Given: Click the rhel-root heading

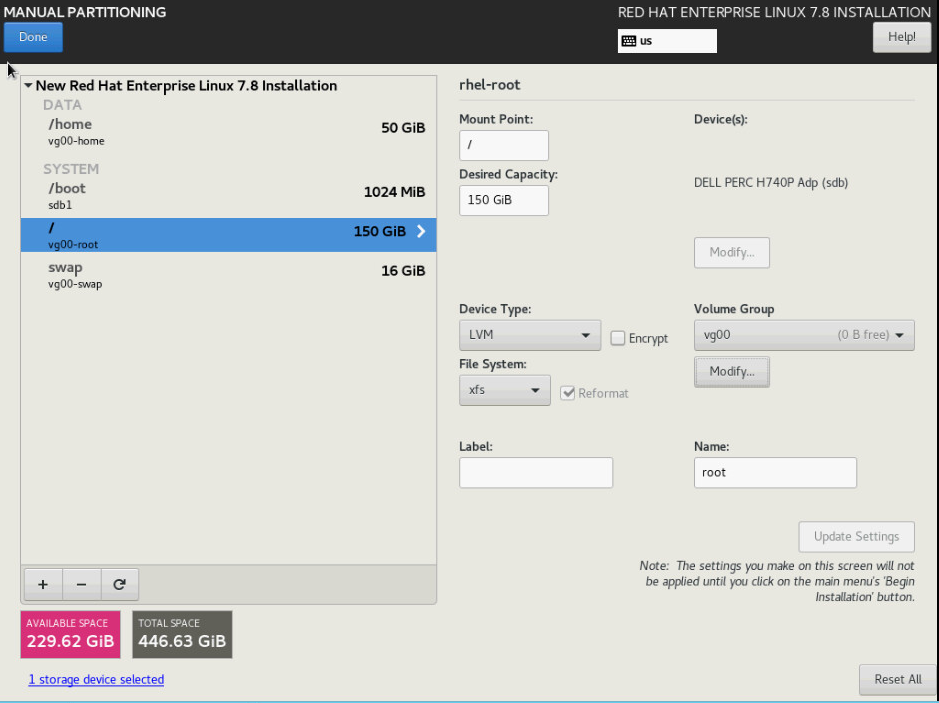Looking at the screenshot, I should click(489, 85).
